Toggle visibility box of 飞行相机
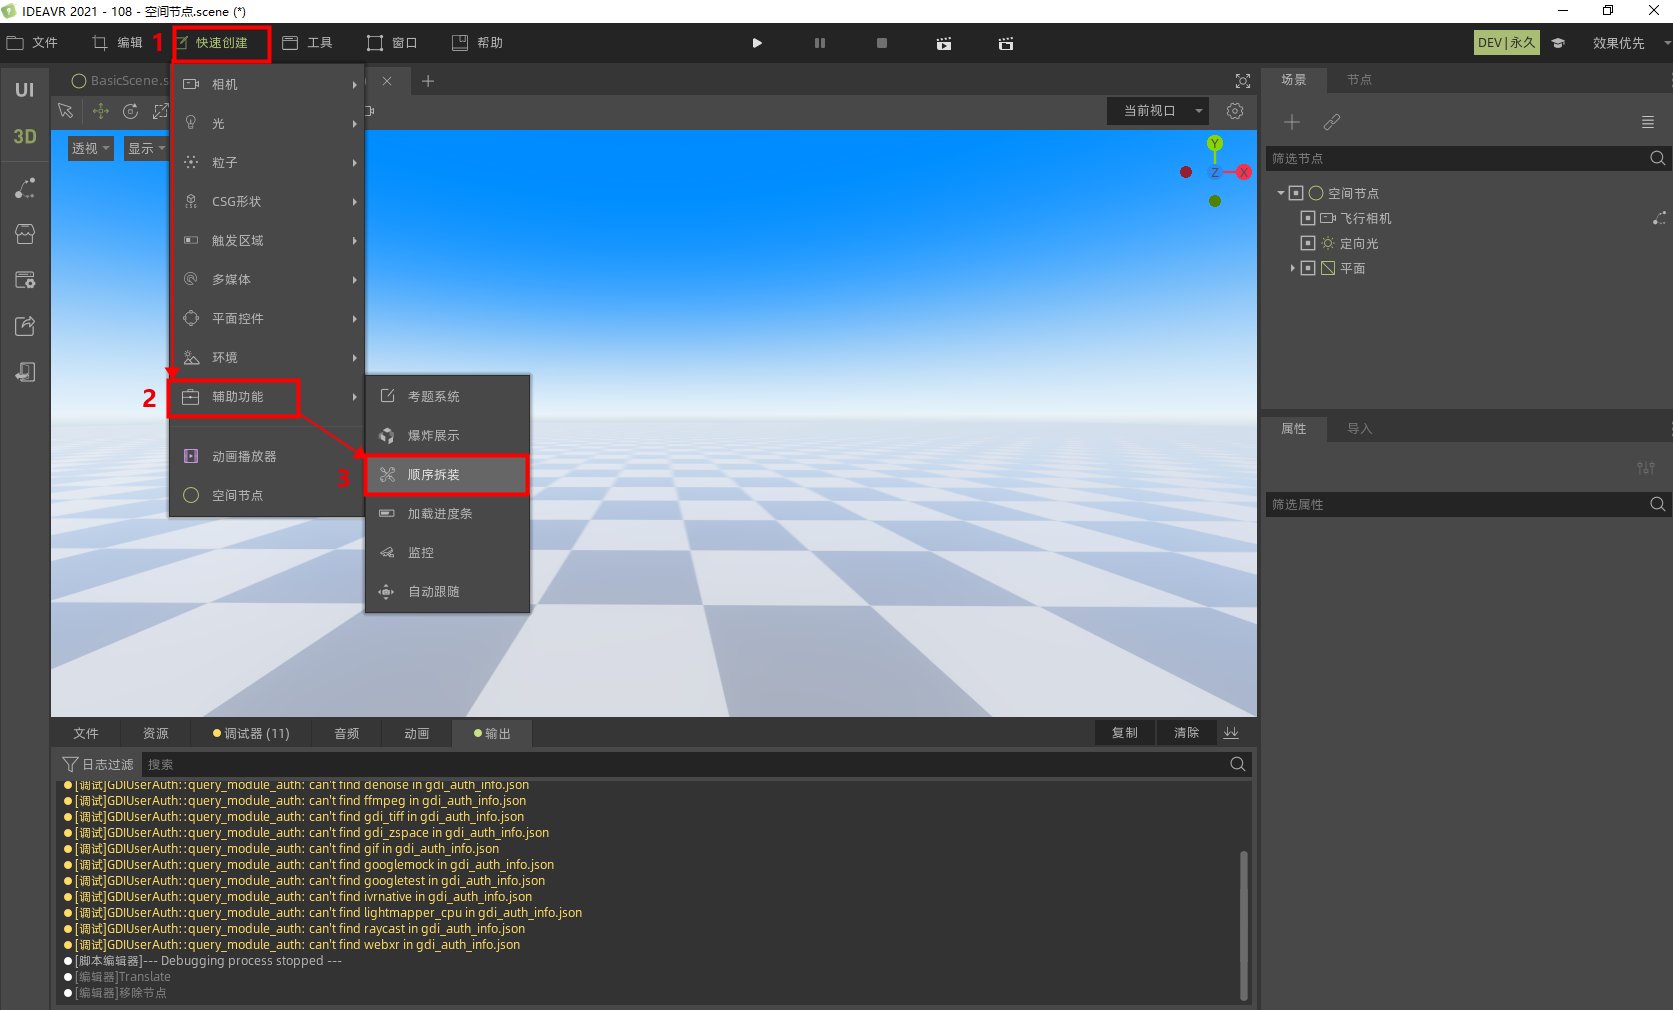 1308,218
